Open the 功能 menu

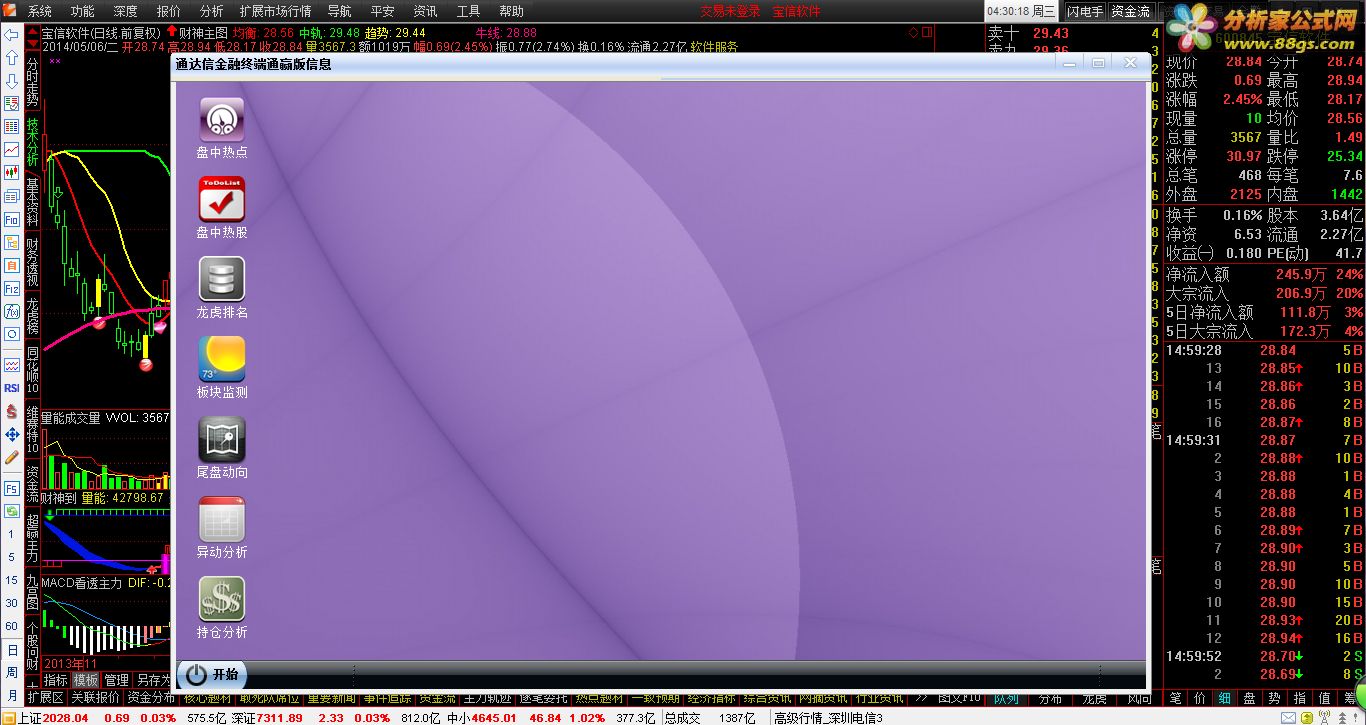pyautogui.click(x=83, y=11)
